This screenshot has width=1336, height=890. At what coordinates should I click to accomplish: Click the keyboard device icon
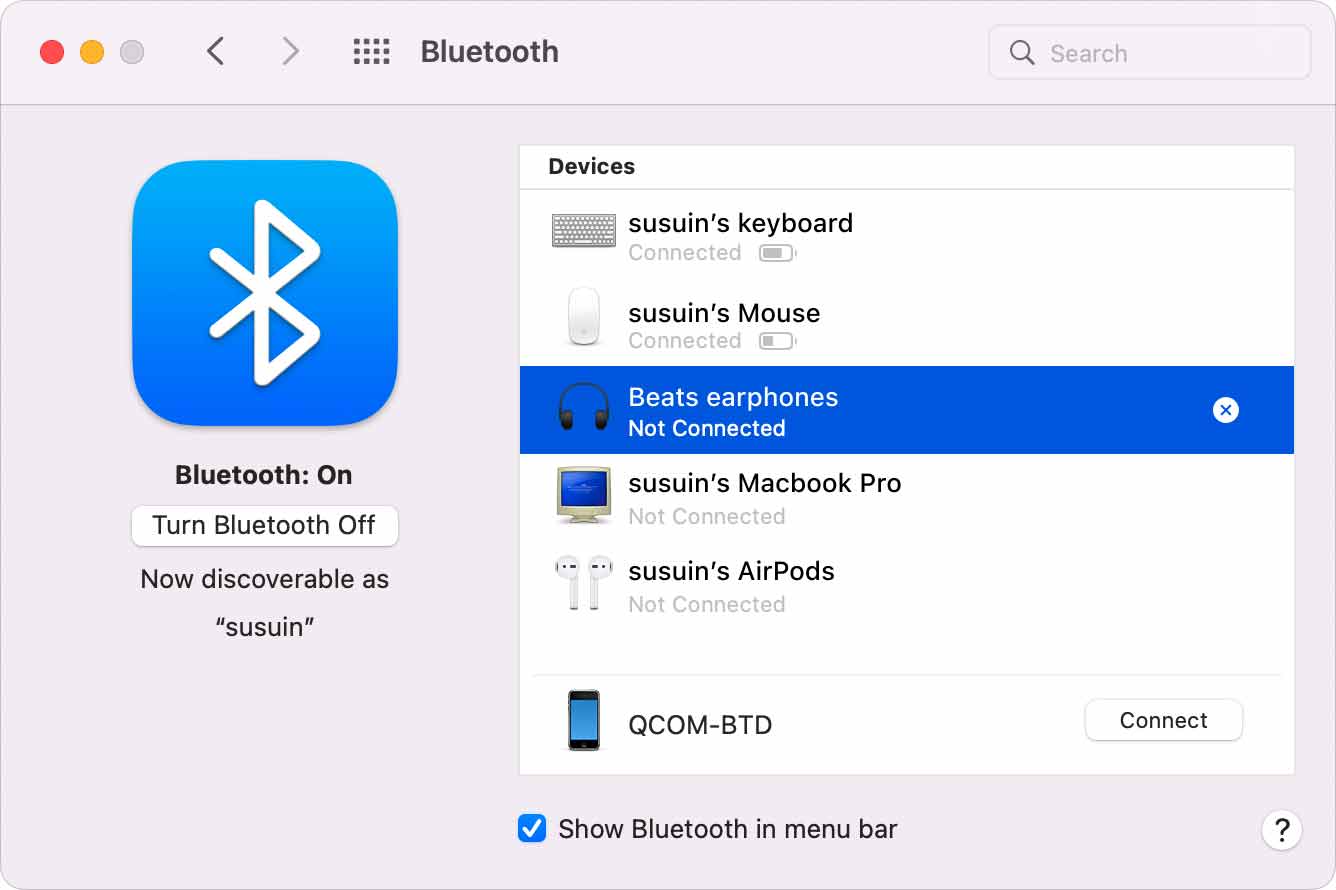(585, 230)
